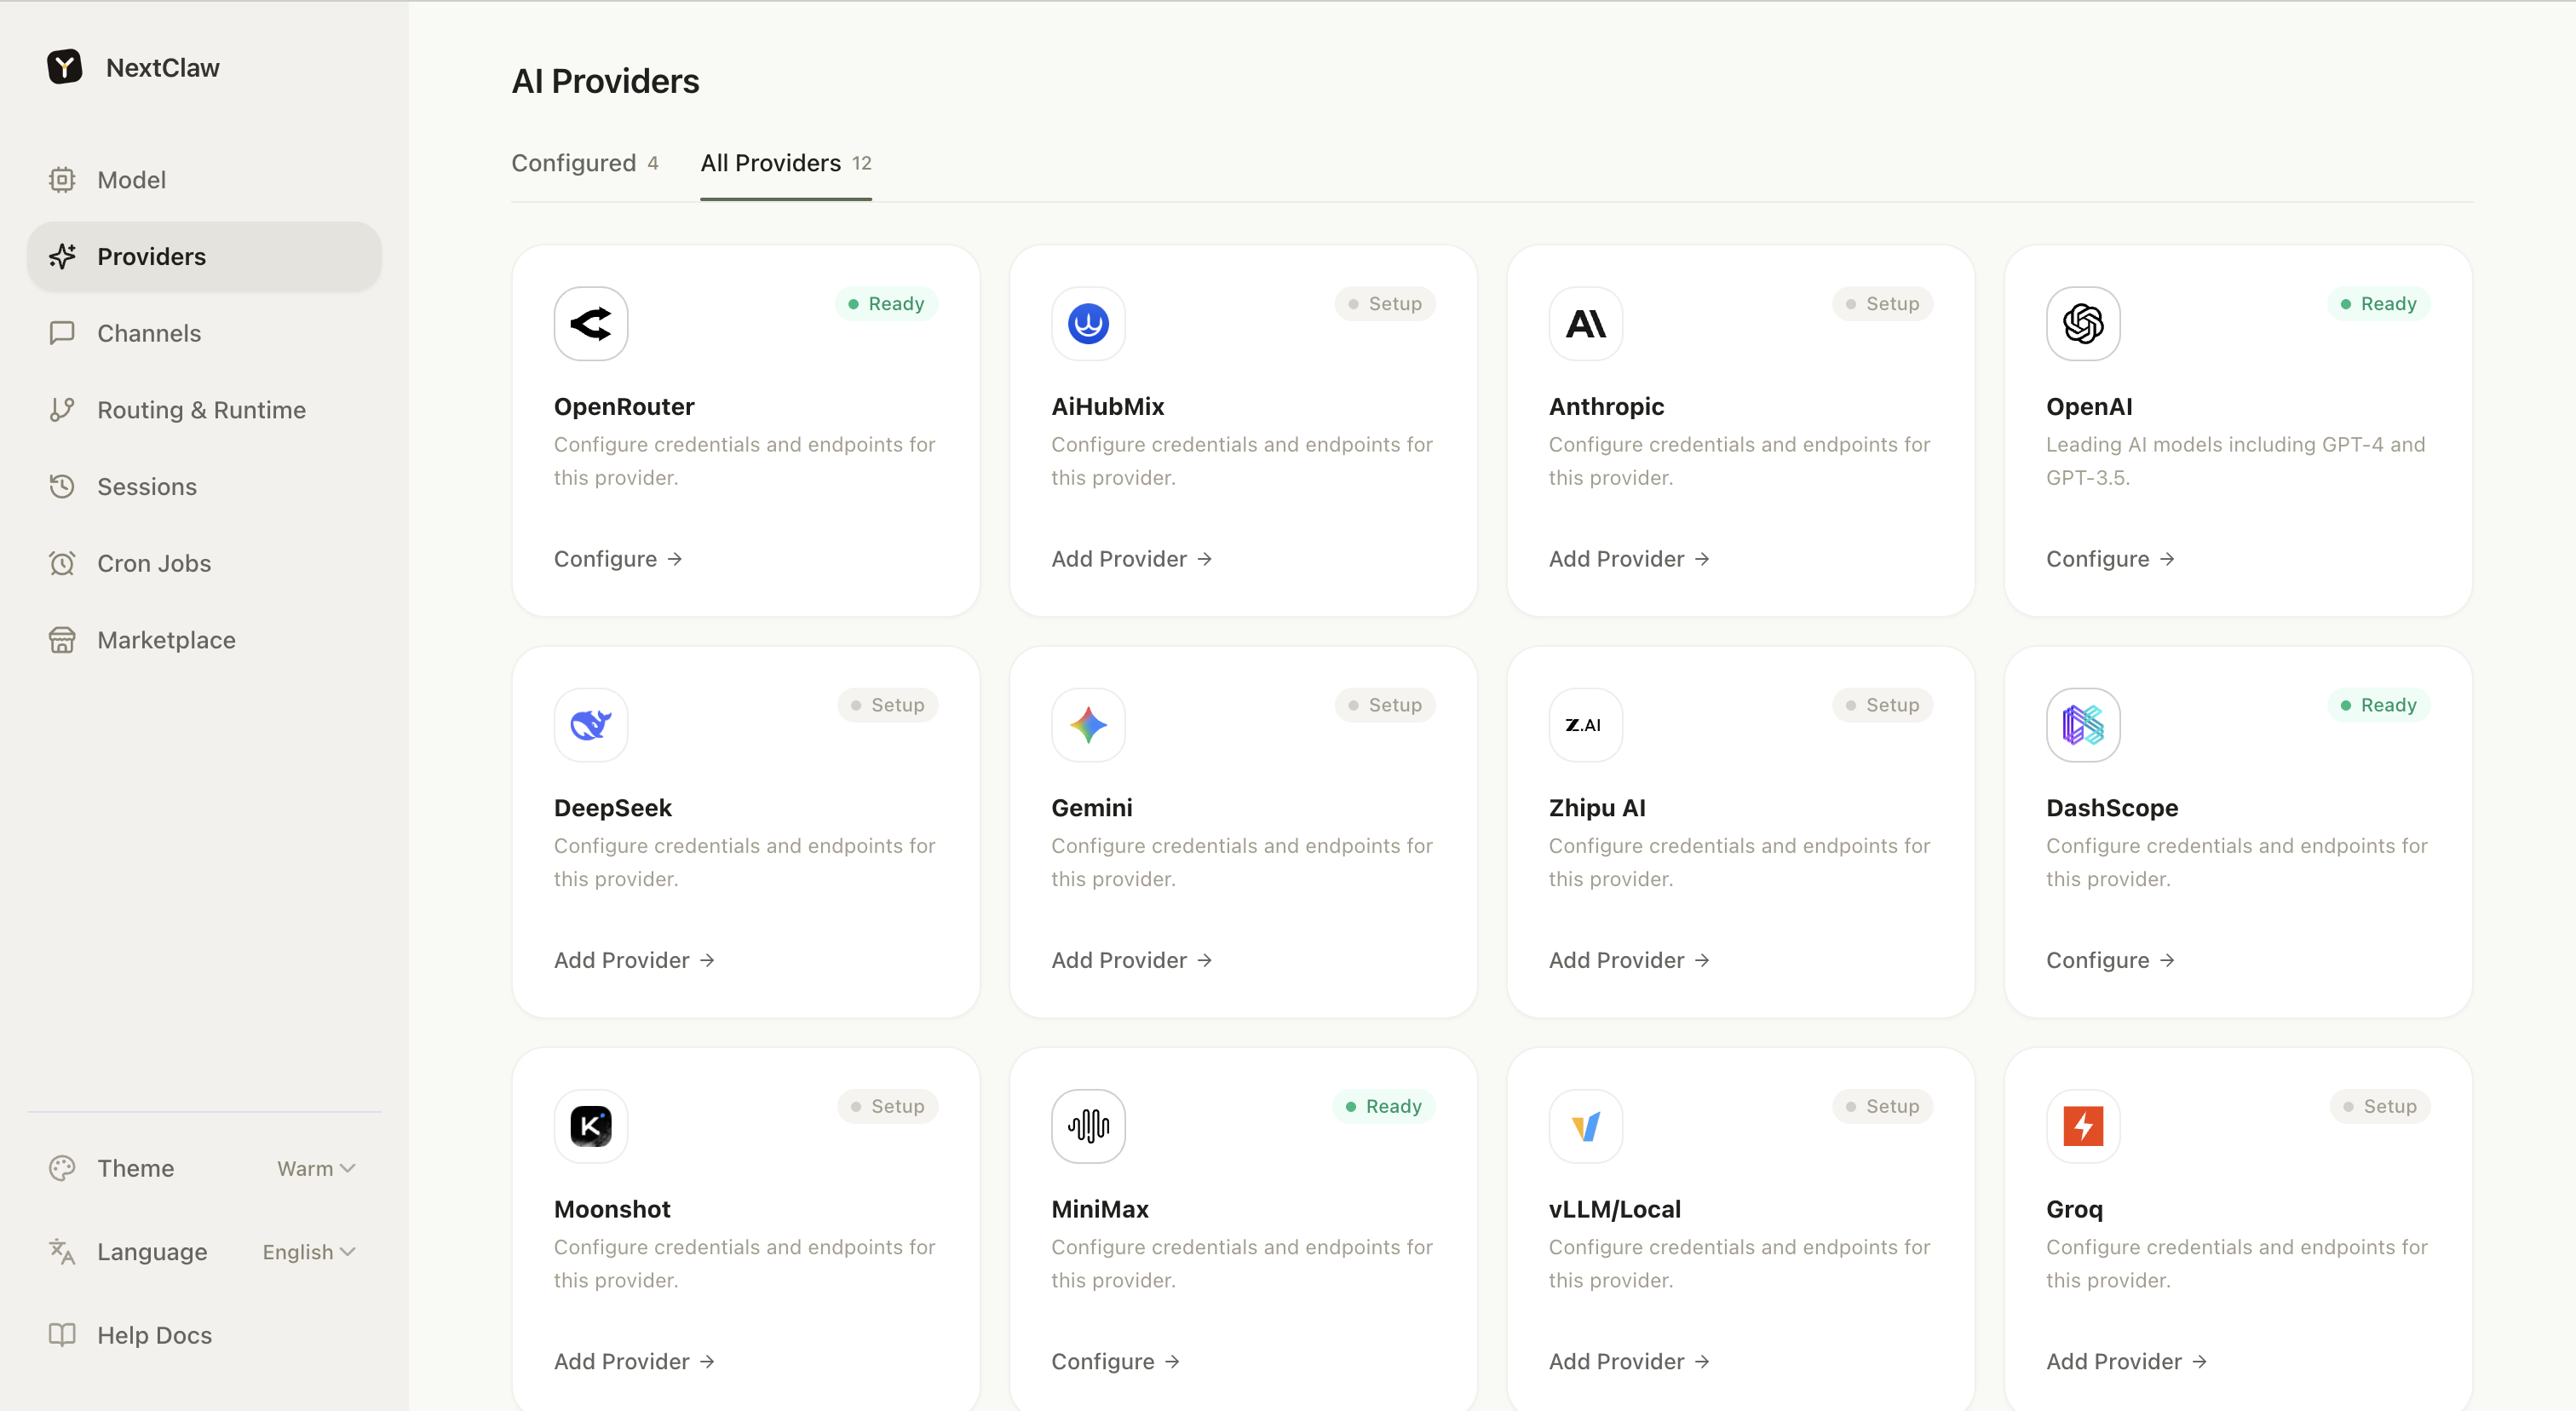The image size is (2576, 1411).
Task: Open Help Docs in sidebar
Action: click(154, 1335)
